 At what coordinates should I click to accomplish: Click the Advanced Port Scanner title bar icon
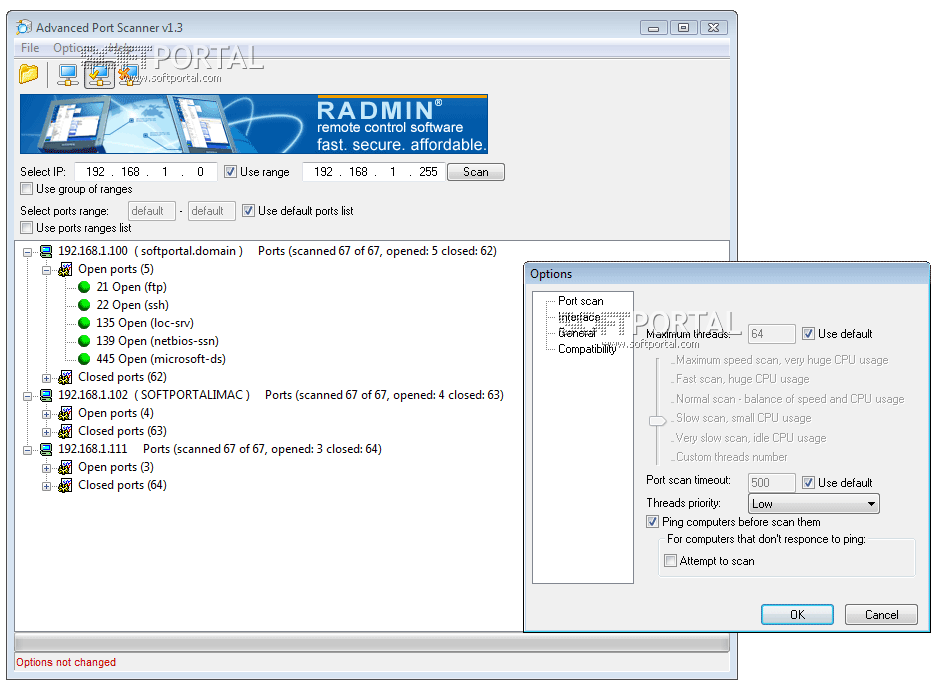click(24, 27)
